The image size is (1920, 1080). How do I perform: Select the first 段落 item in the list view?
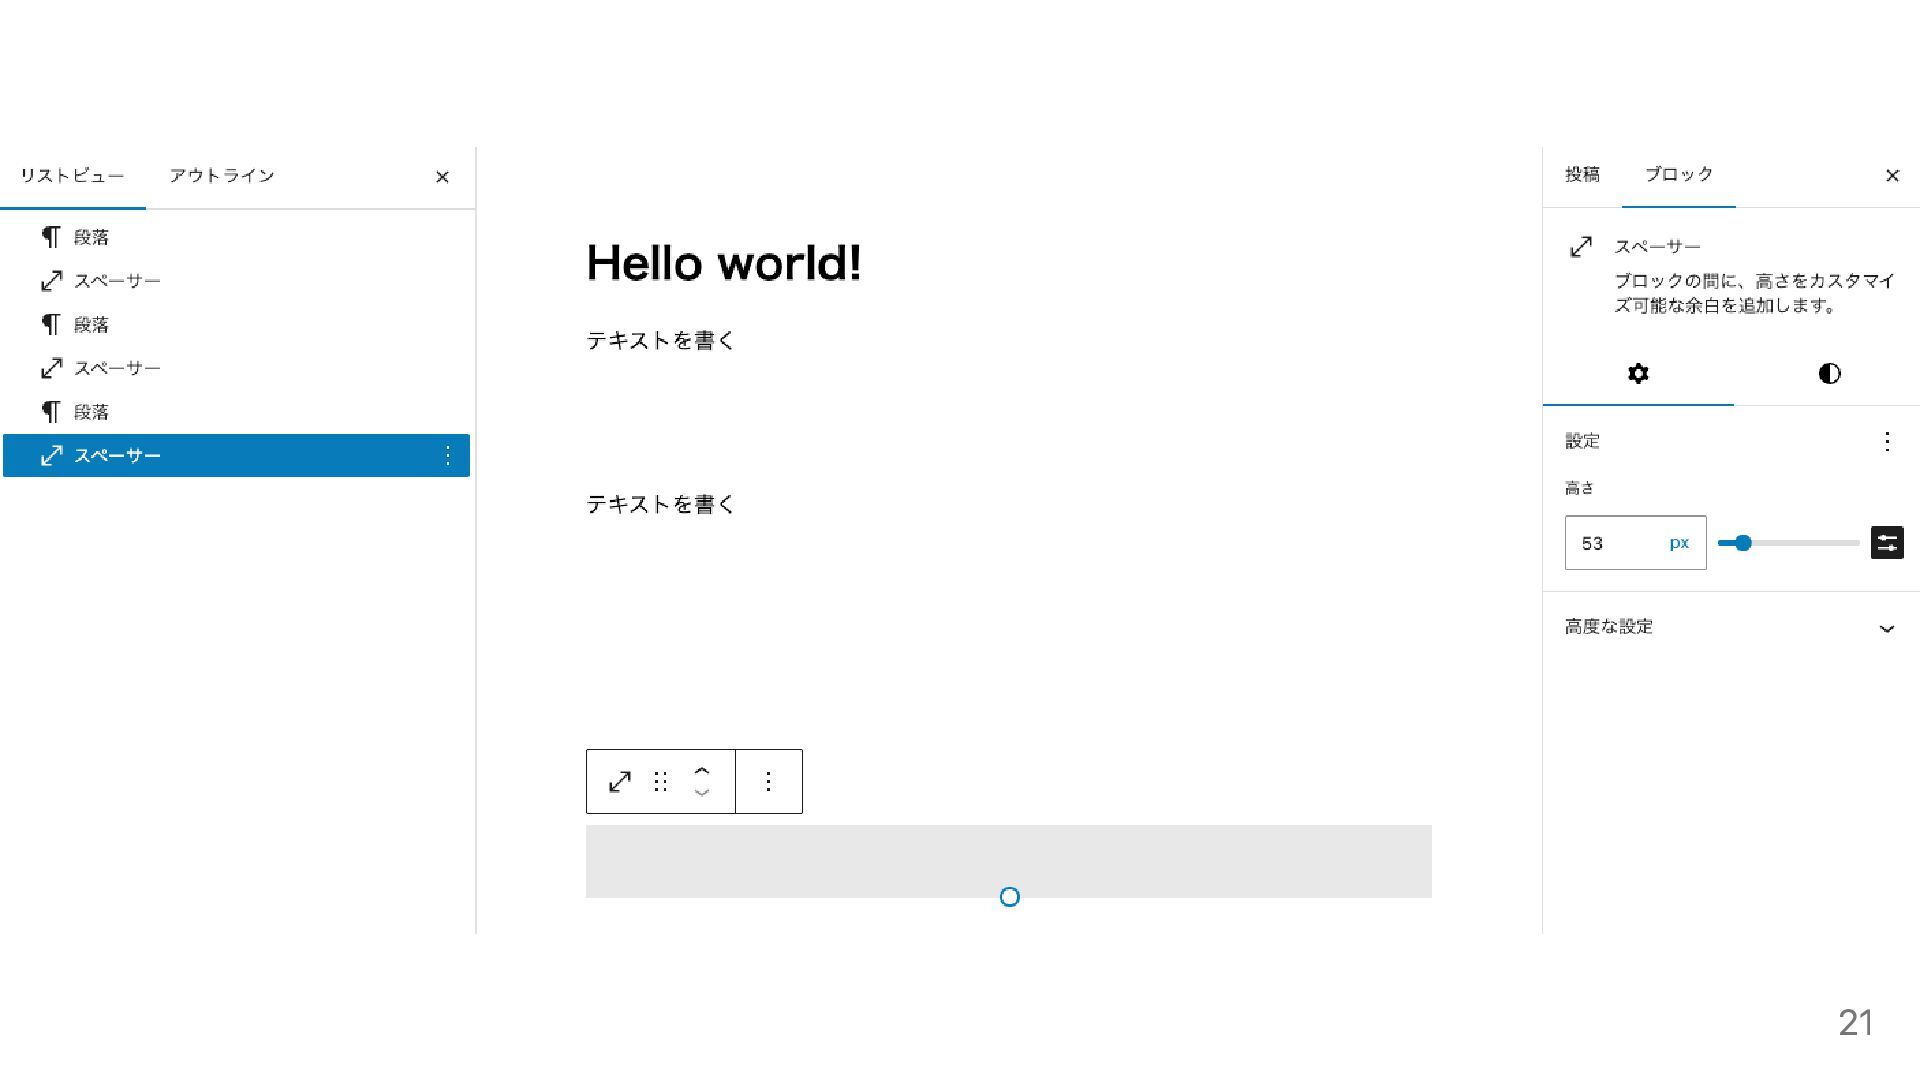(91, 237)
